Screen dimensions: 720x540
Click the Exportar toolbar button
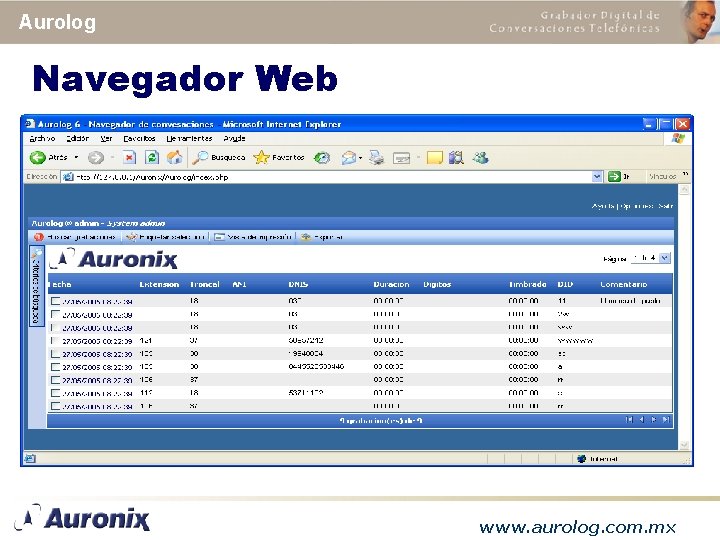[321, 237]
